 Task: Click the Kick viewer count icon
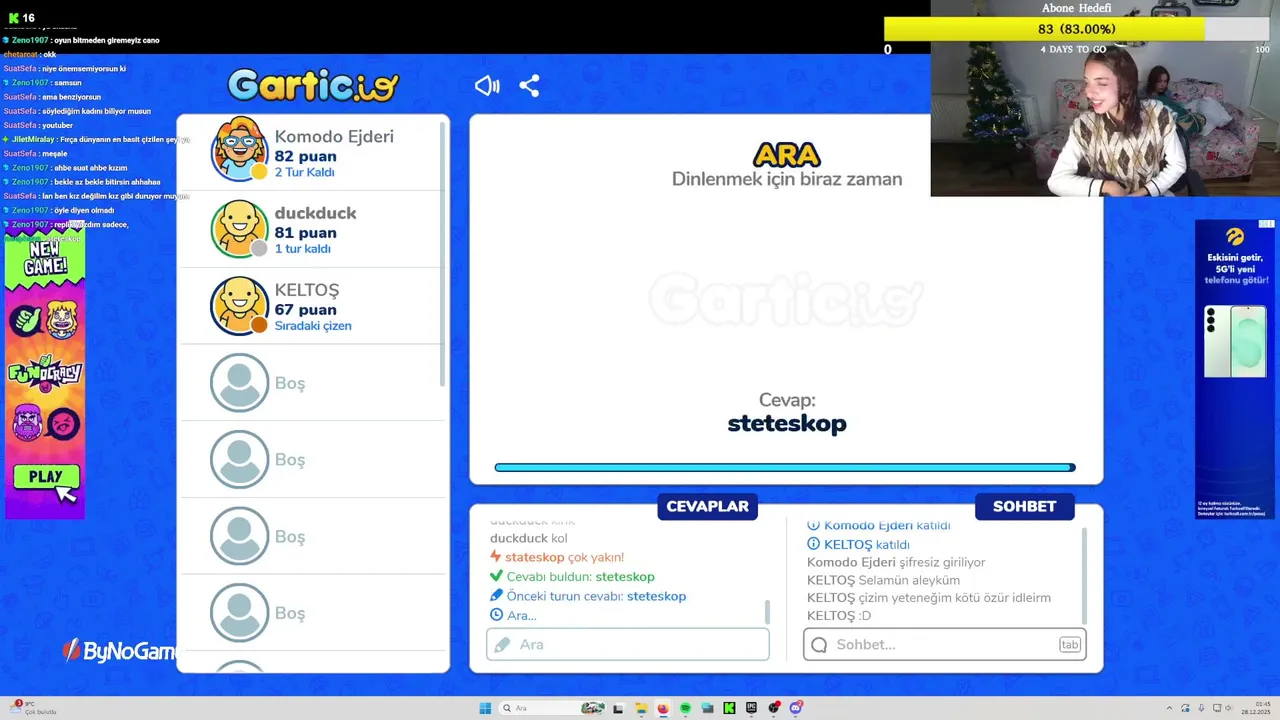click(14, 18)
